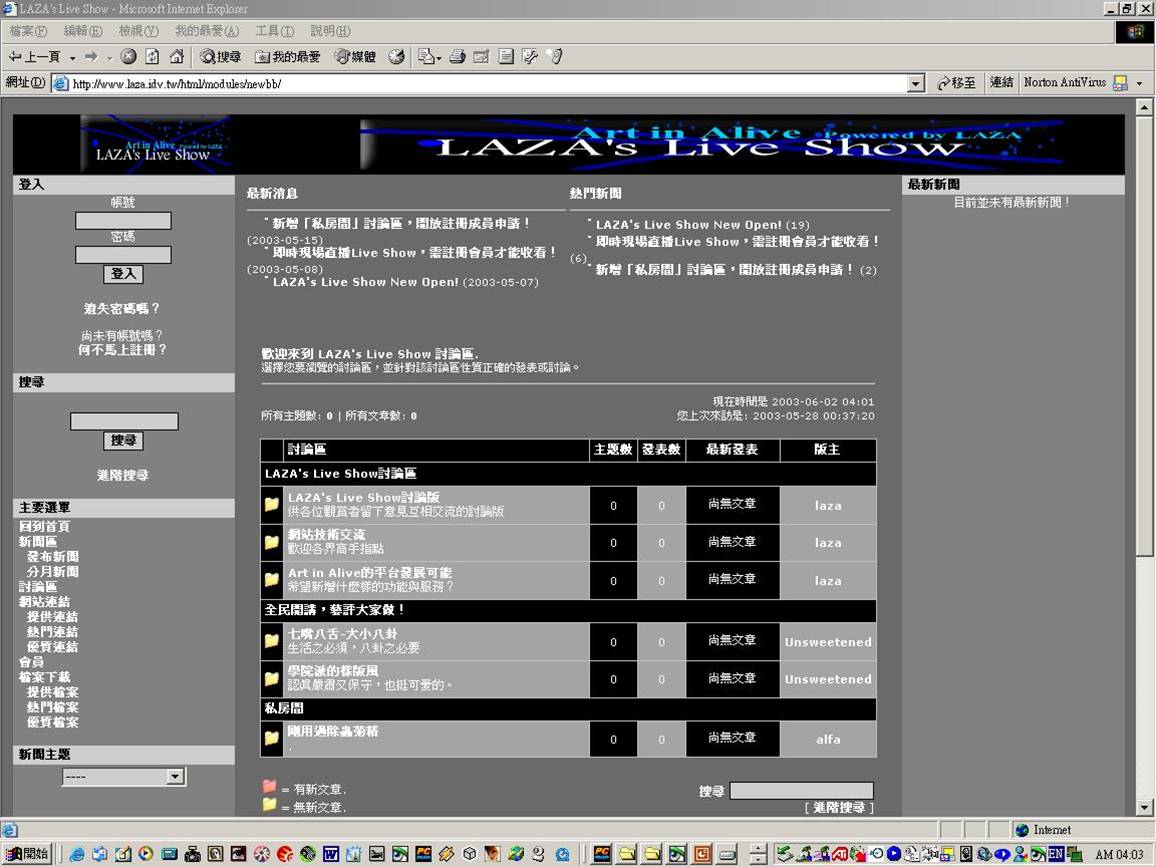Open the 熱門連結 sidebar link

(x=52, y=632)
